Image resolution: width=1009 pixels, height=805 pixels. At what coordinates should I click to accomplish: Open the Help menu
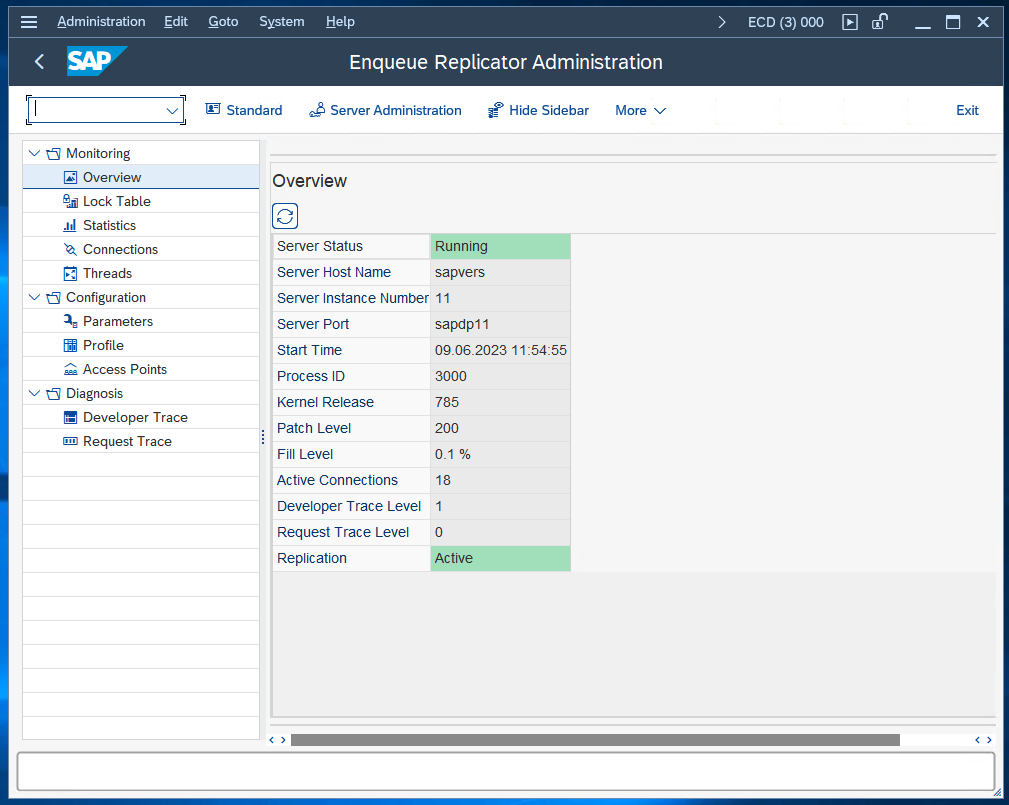coord(340,22)
